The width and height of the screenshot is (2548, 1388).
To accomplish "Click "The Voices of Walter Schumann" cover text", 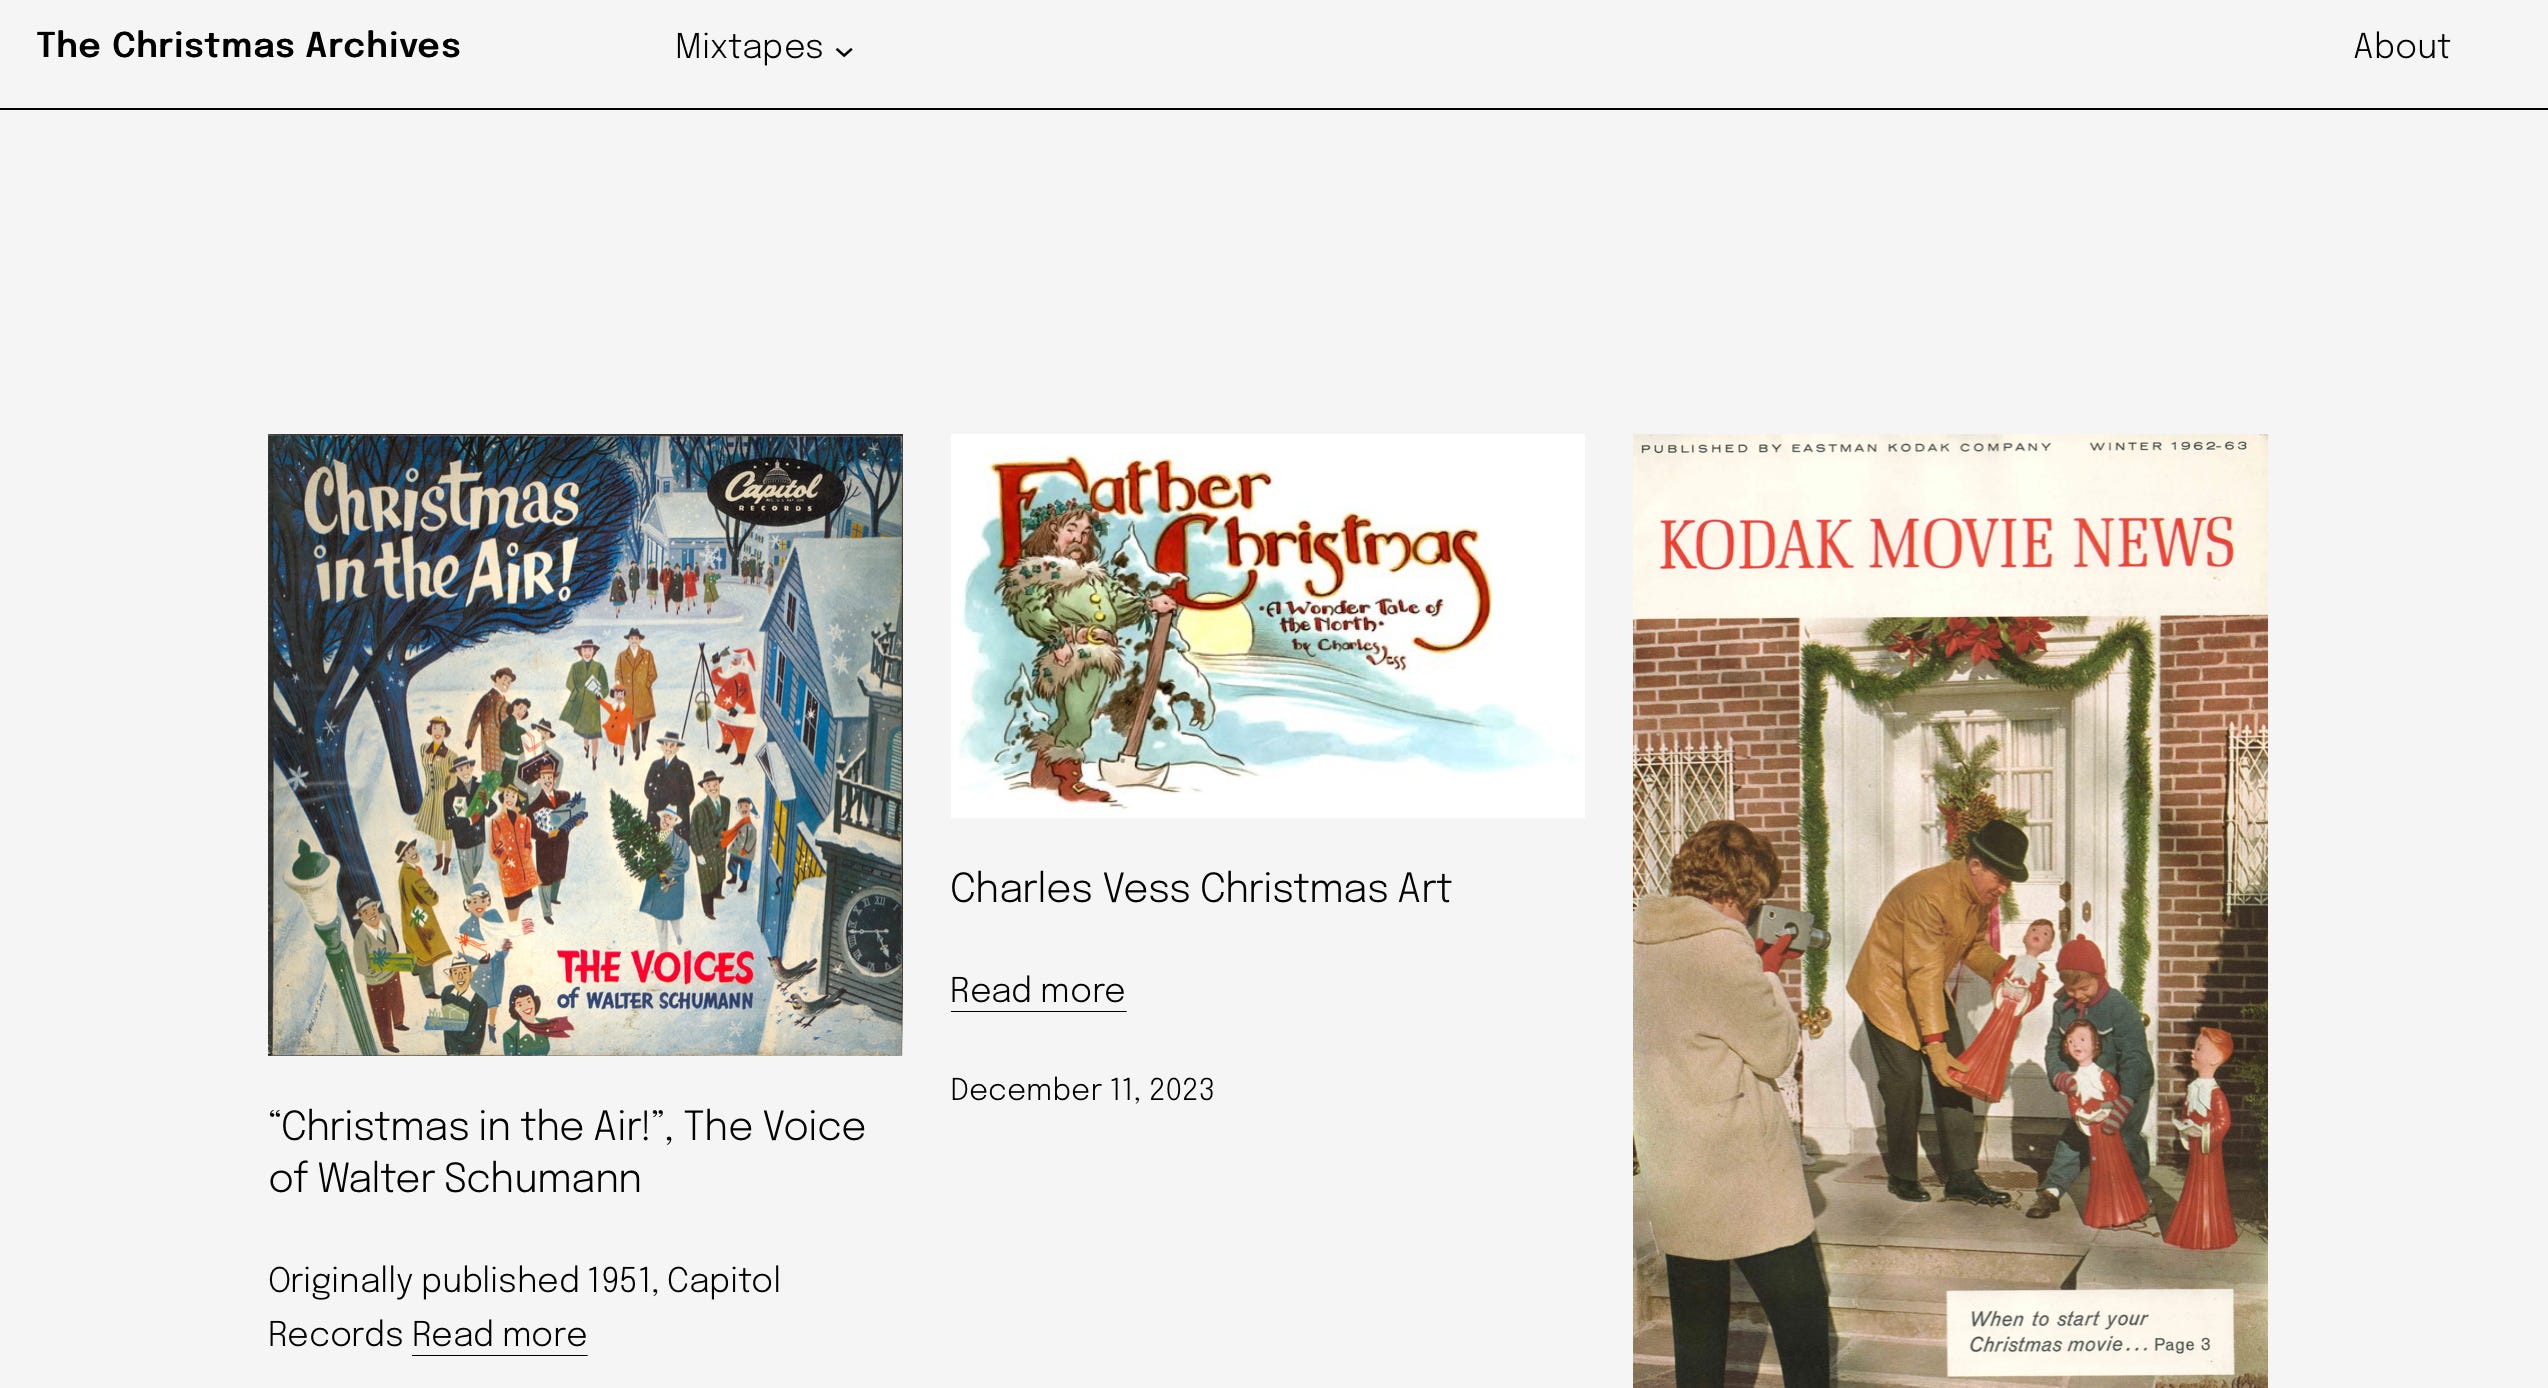I will point(655,981).
